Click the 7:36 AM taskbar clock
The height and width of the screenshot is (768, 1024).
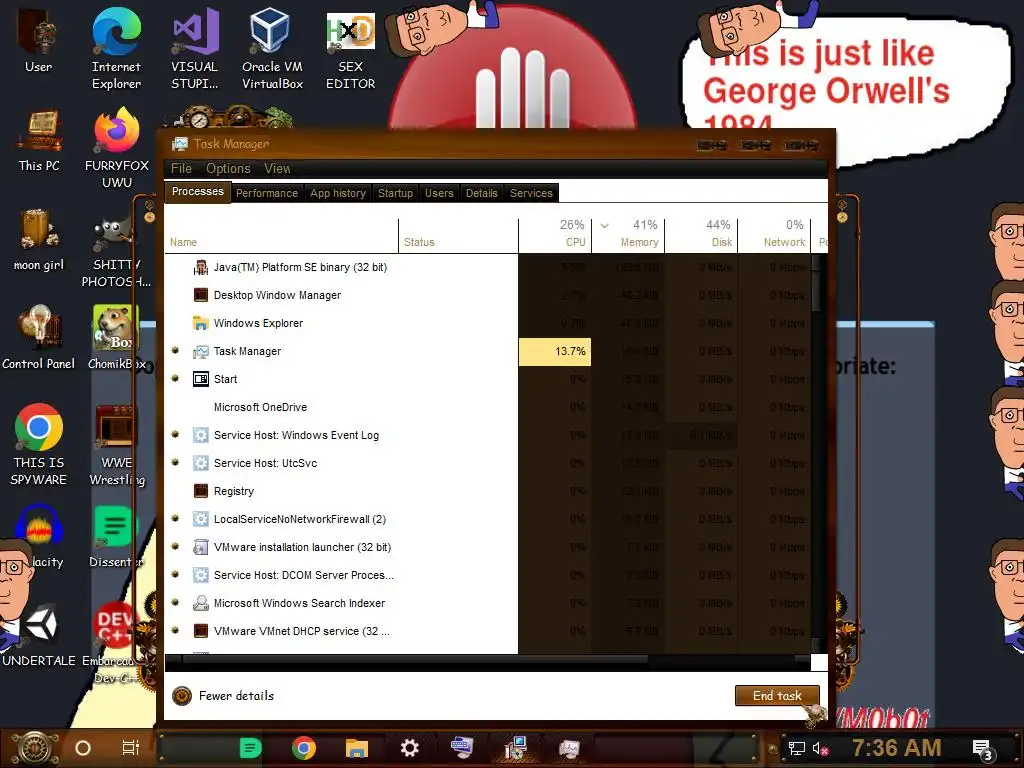tap(897, 748)
